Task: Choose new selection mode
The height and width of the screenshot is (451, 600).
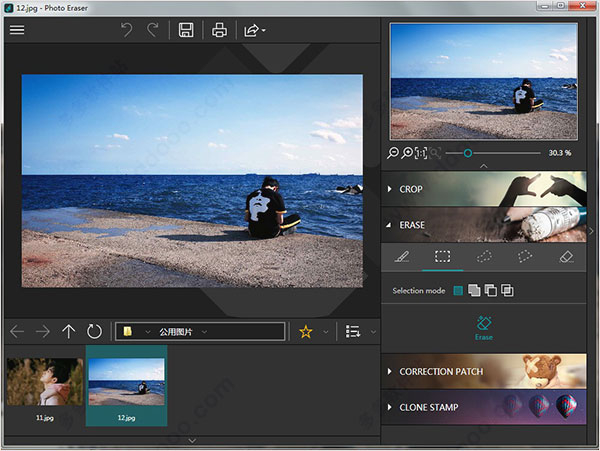Action: 458,291
